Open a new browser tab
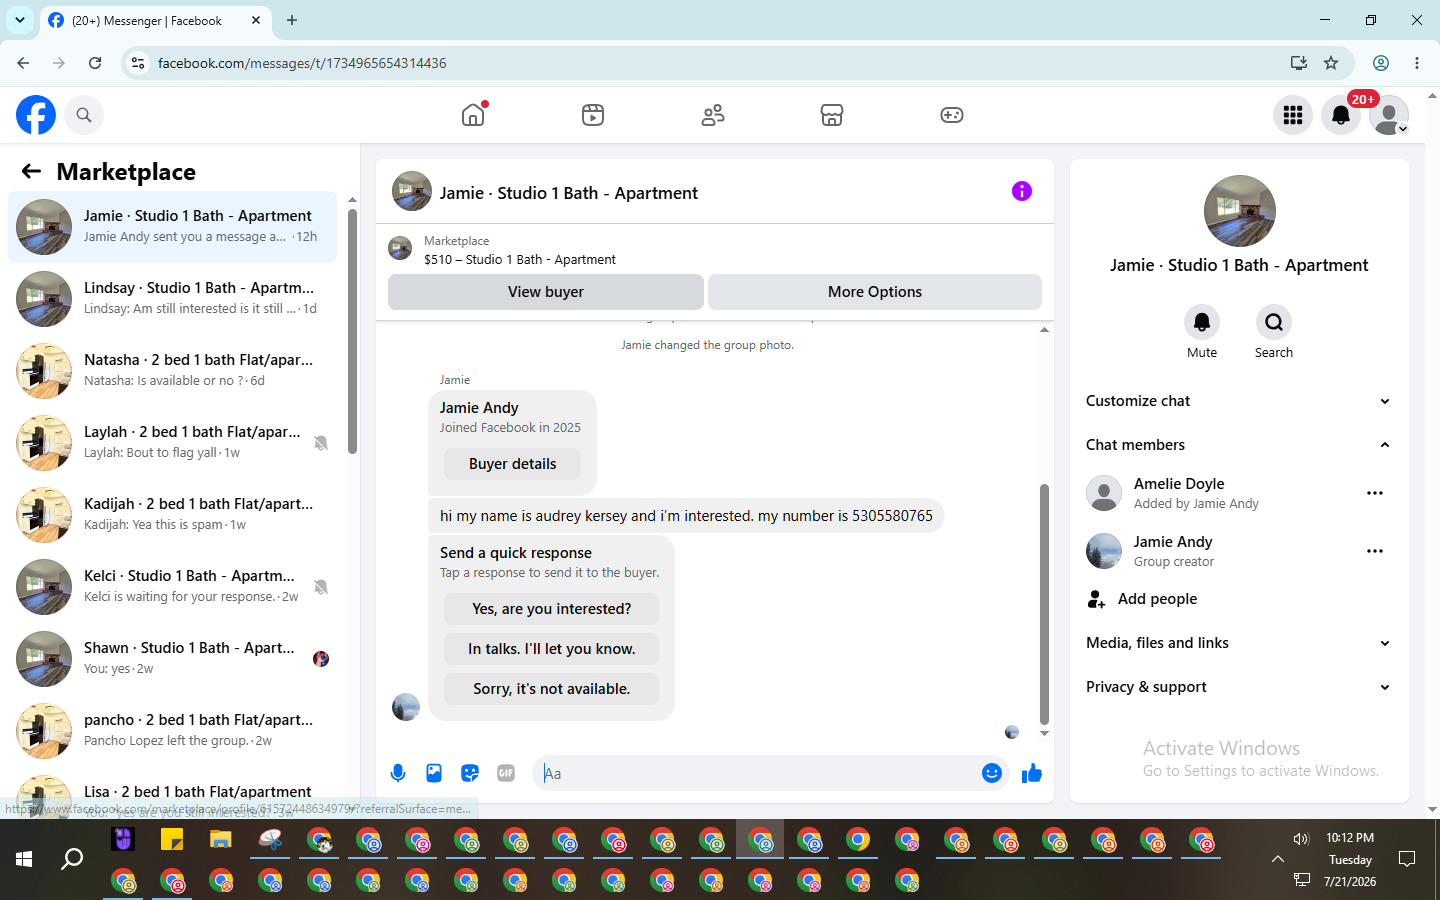Screen dimensions: 1440x900 coord(292,20)
